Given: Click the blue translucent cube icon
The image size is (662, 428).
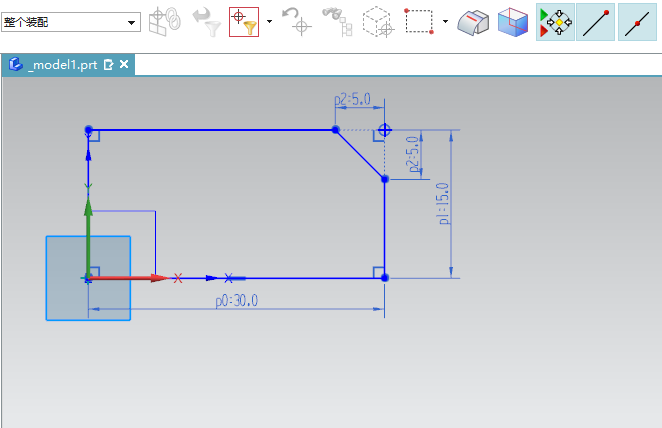Looking at the screenshot, I should tap(513, 22).
